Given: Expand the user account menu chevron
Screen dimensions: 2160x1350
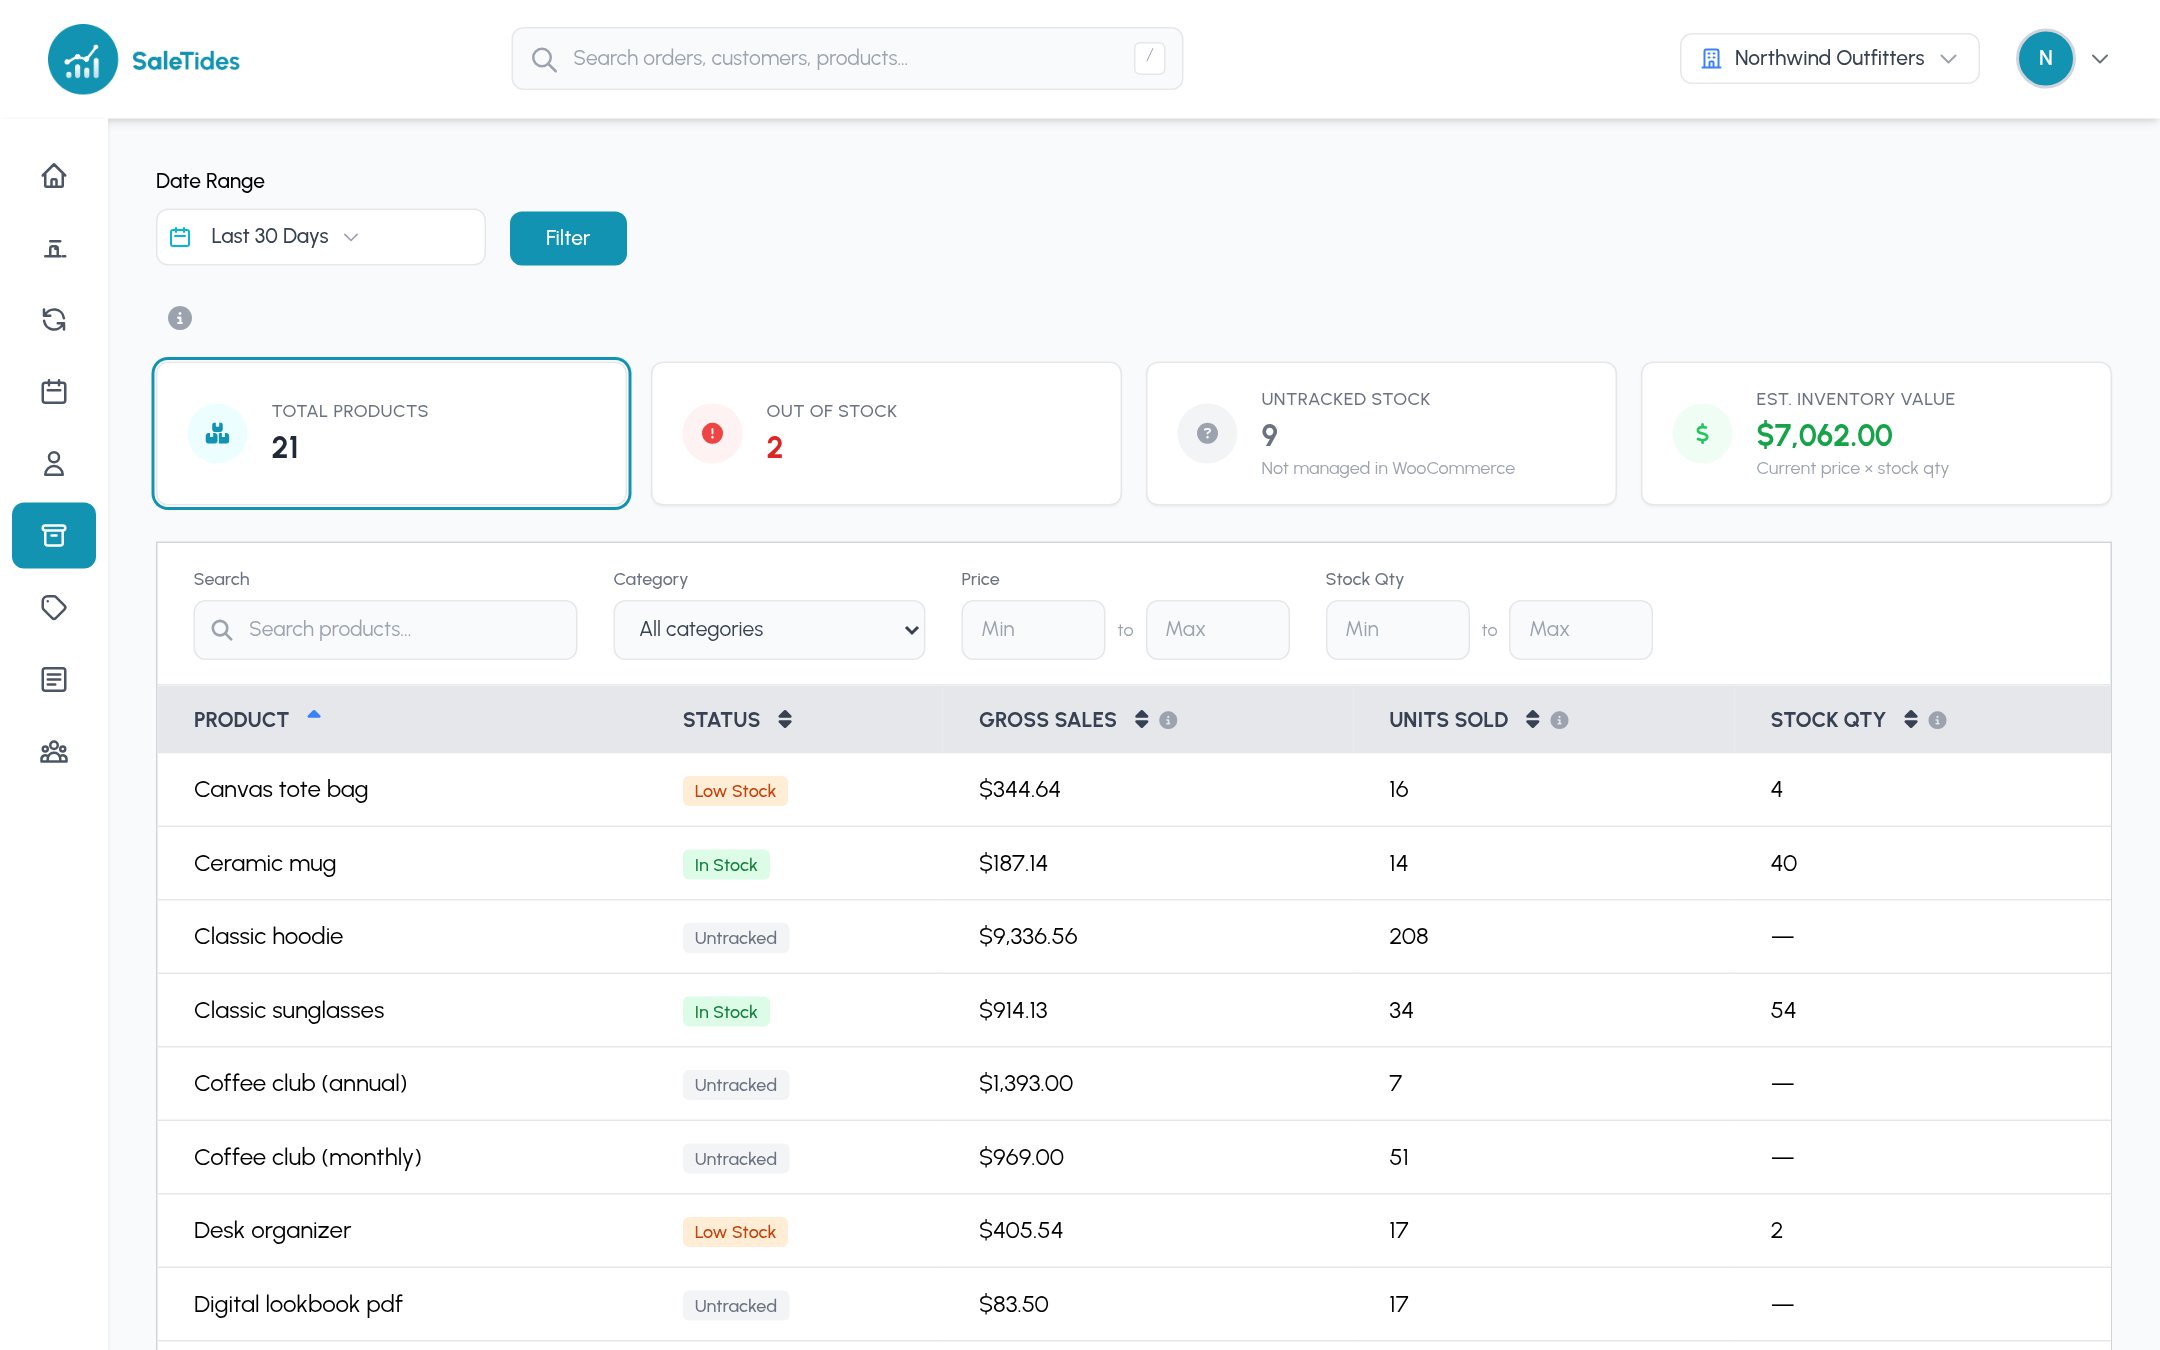Looking at the screenshot, I should coord(2100,59).
